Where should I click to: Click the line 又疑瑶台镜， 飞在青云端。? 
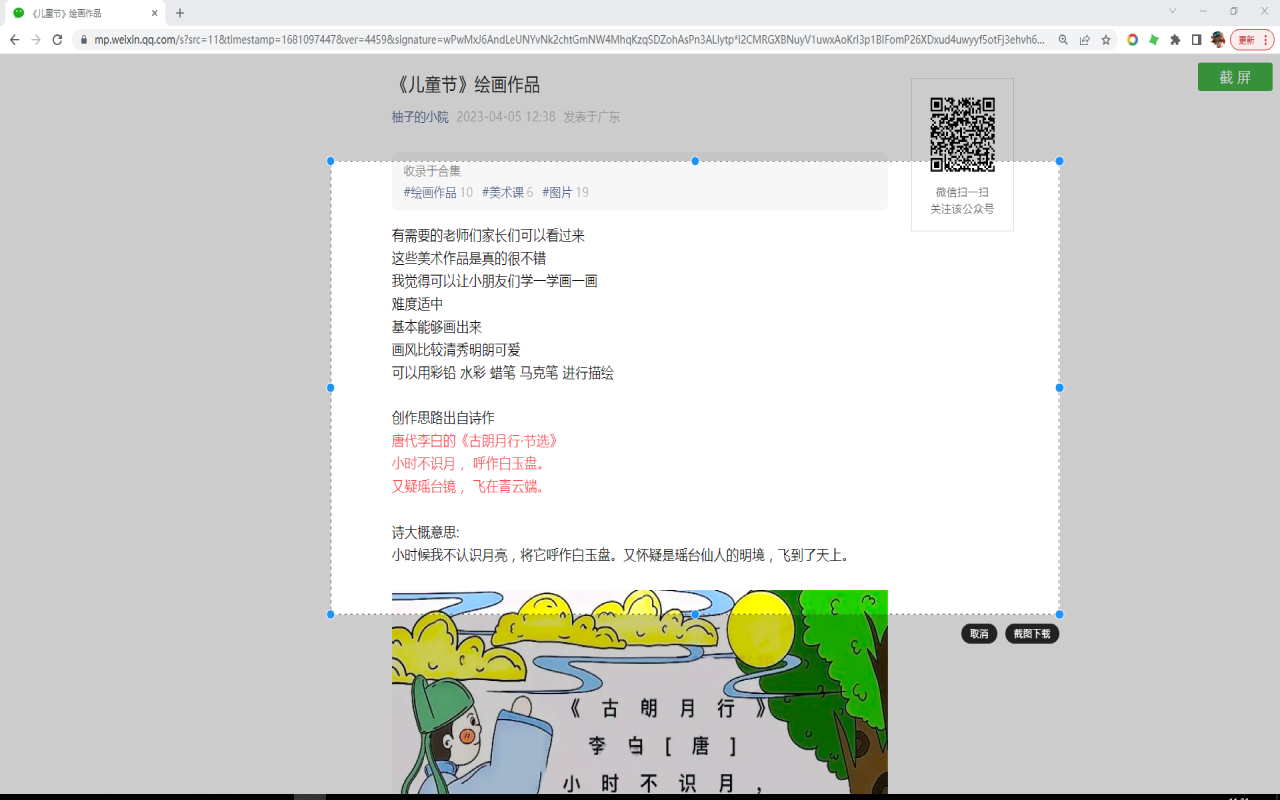(469, 487)
